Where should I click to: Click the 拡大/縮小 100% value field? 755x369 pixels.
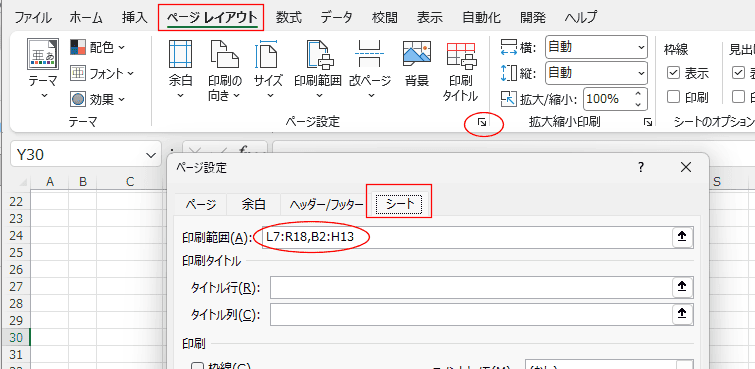pyautogui.click(x=609, y=99)
